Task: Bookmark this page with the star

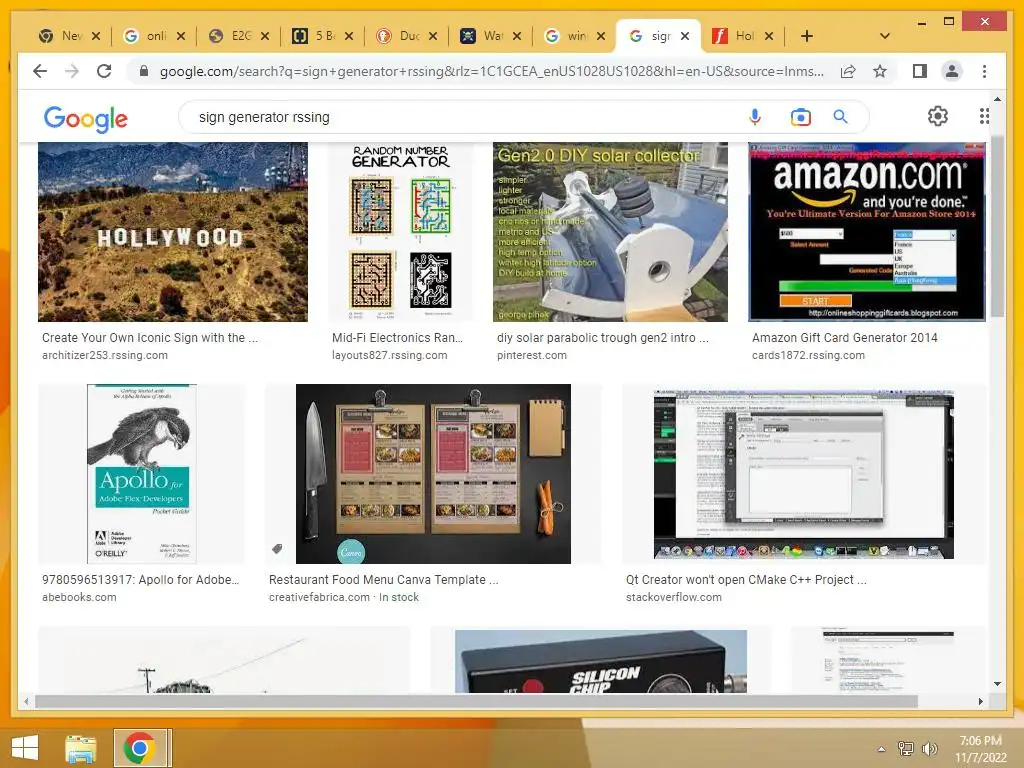Action: [x=880, y=71]
